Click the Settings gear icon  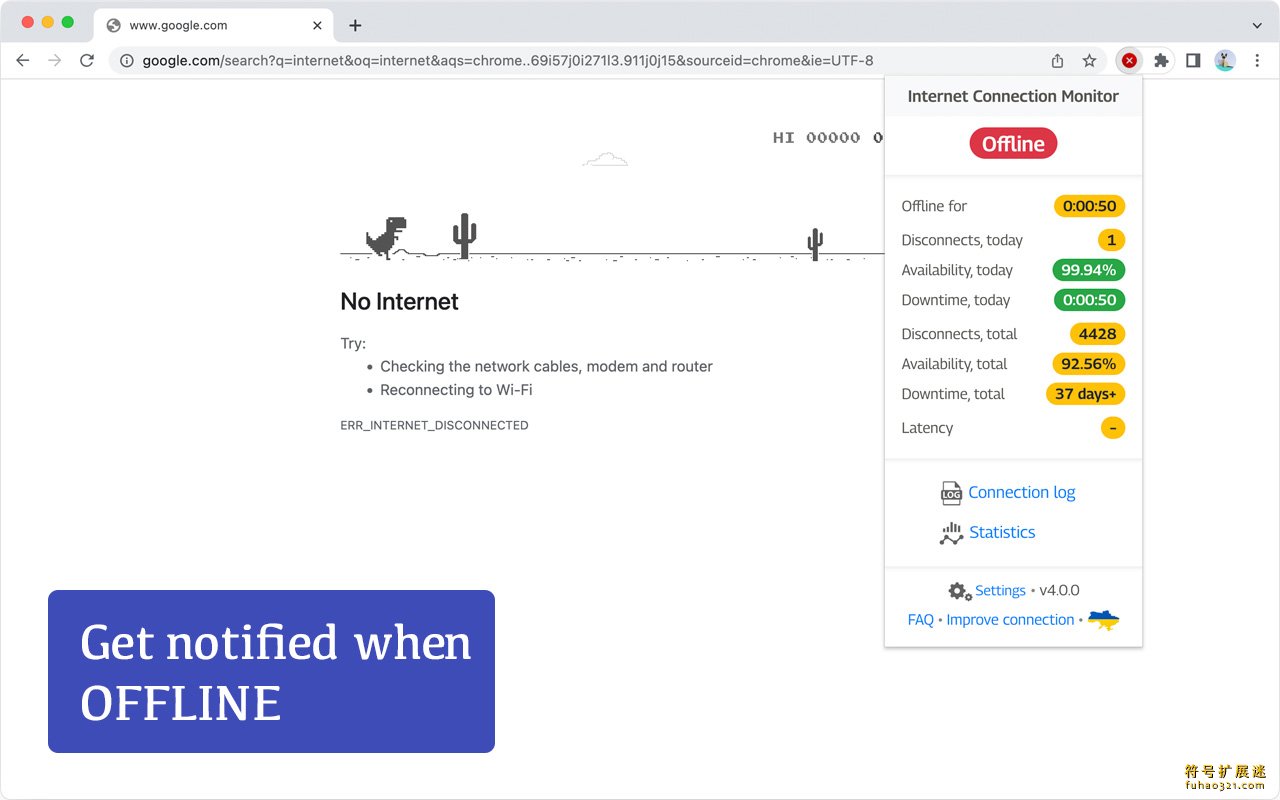pyautogui.click(x=960, y=591)
